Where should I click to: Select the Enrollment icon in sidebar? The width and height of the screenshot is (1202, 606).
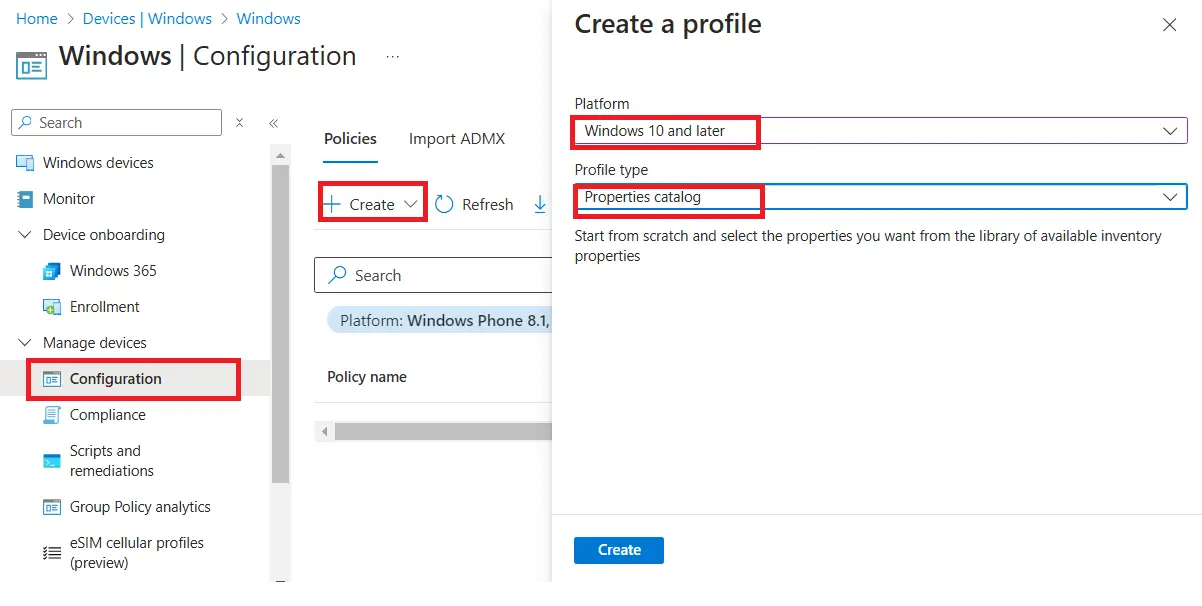pos(52,307)
